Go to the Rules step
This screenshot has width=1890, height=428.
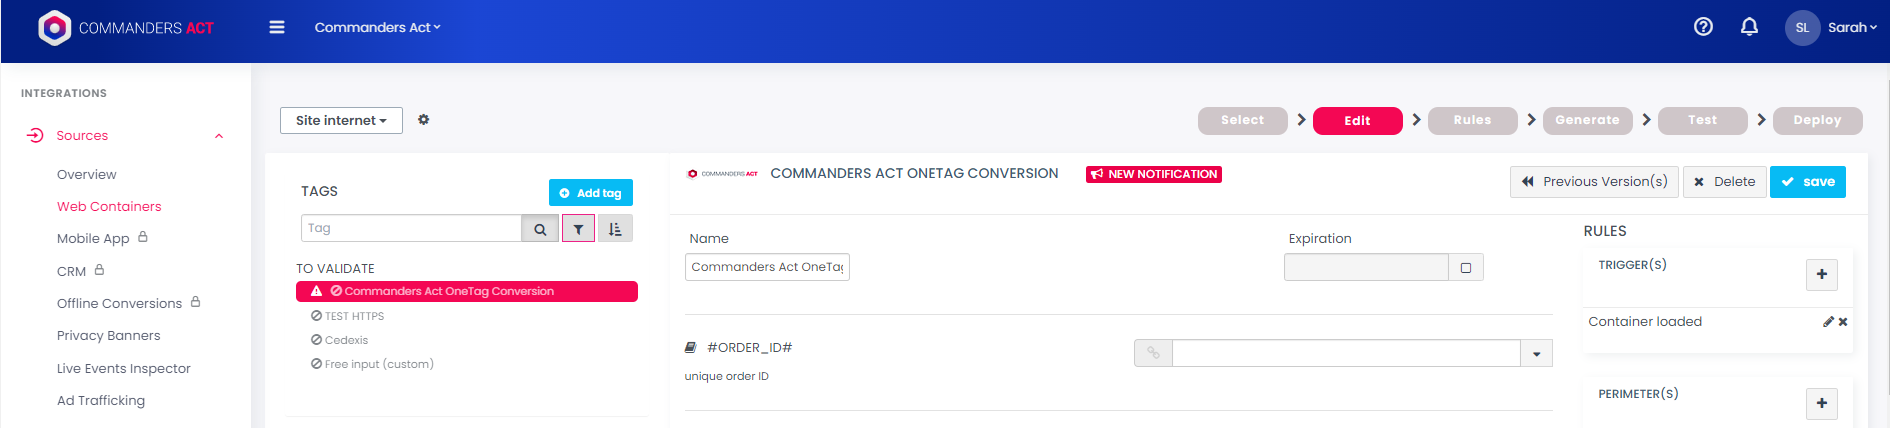tap(1472, 120)
